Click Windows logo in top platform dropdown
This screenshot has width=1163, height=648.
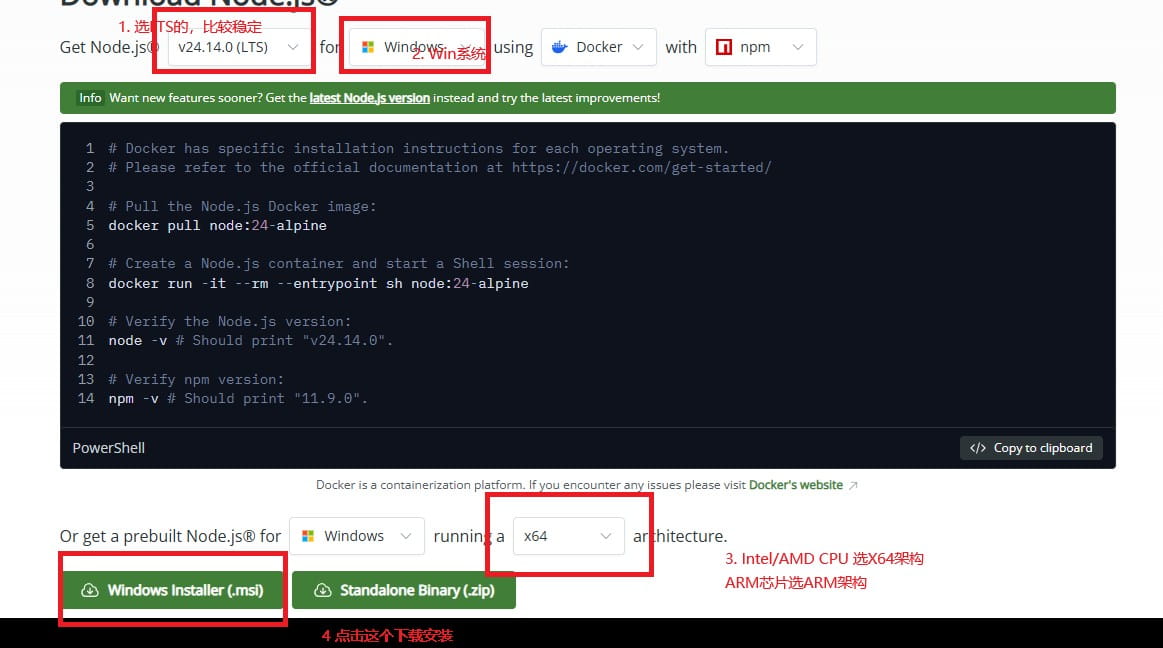[x=368, y=47]
